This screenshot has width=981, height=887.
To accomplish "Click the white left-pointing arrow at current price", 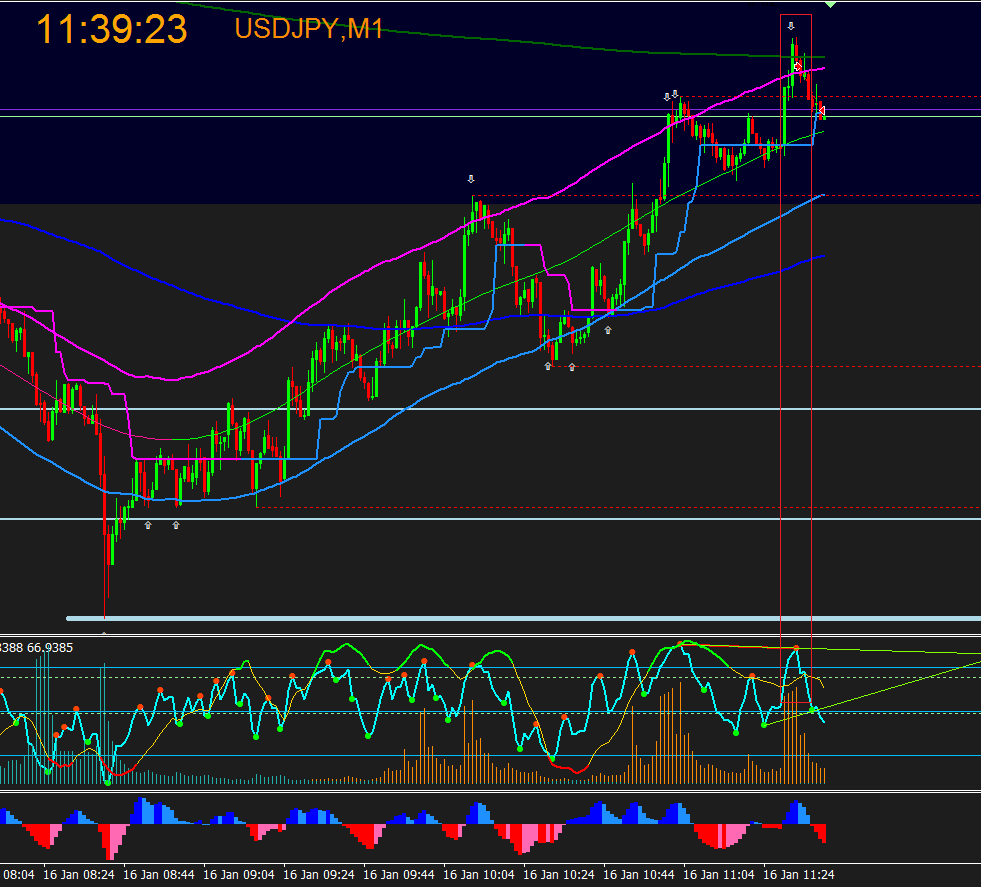I will [822, 111].
